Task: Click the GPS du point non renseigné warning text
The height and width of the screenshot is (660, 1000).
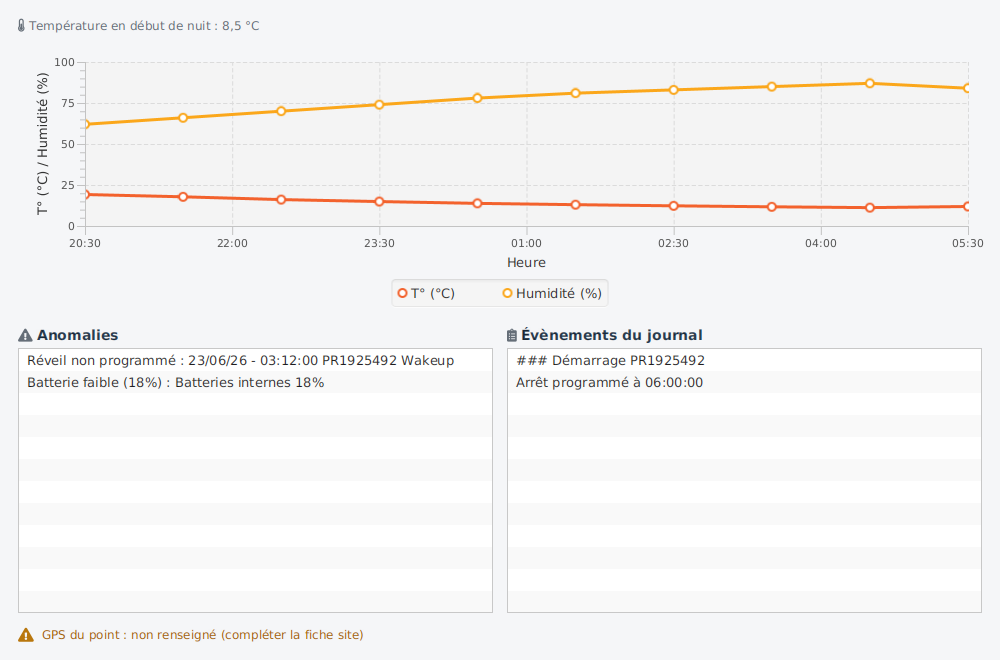Action: 203,635
